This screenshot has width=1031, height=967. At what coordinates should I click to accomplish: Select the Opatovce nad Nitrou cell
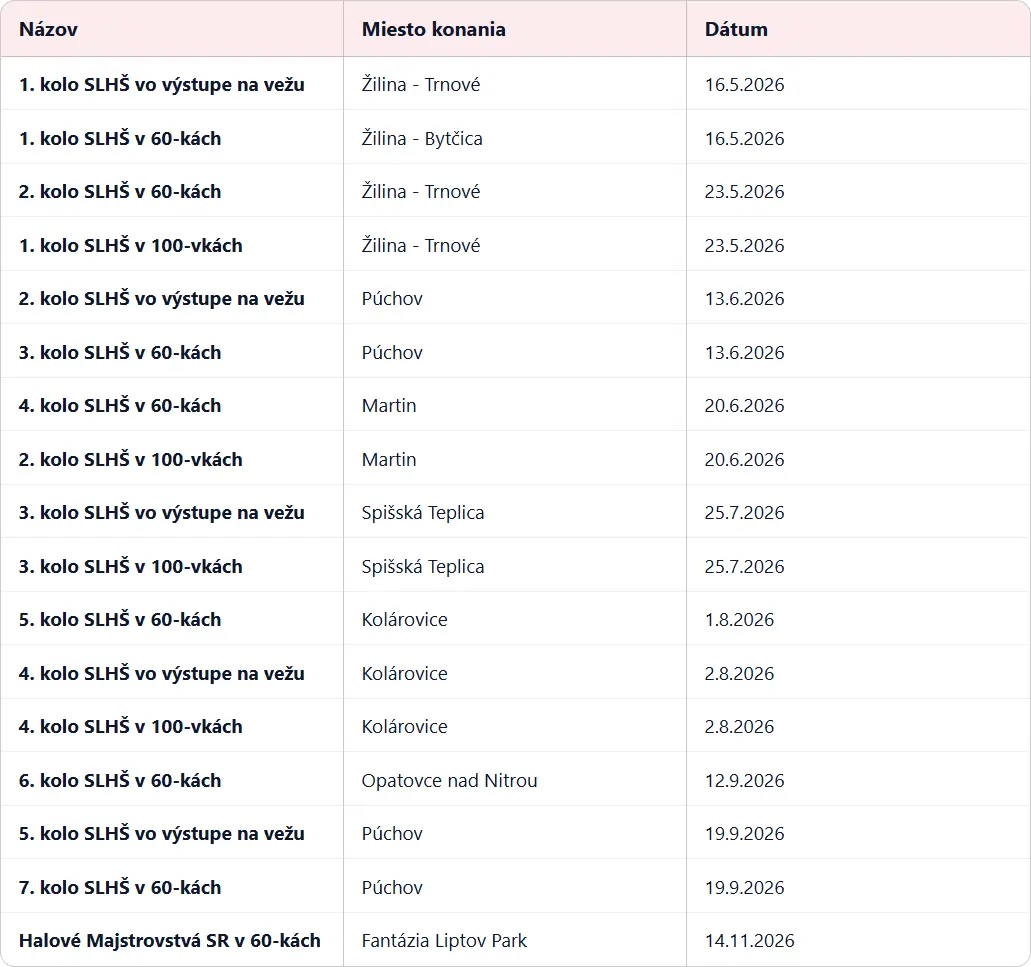tap(449, 781)
